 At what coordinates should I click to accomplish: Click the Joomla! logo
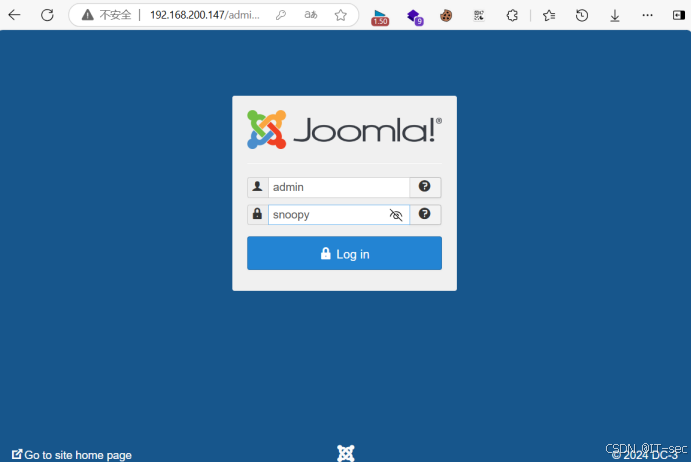coord(344,130)
